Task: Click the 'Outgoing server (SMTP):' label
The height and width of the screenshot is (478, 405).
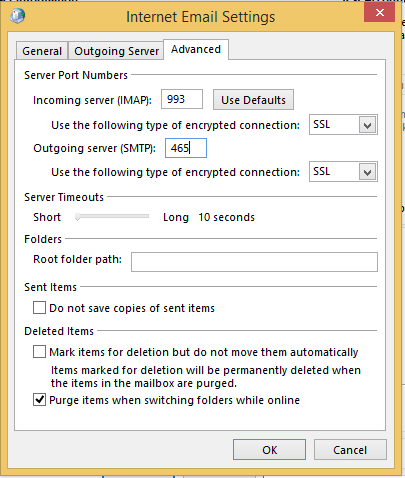Action: coord(94,148)
